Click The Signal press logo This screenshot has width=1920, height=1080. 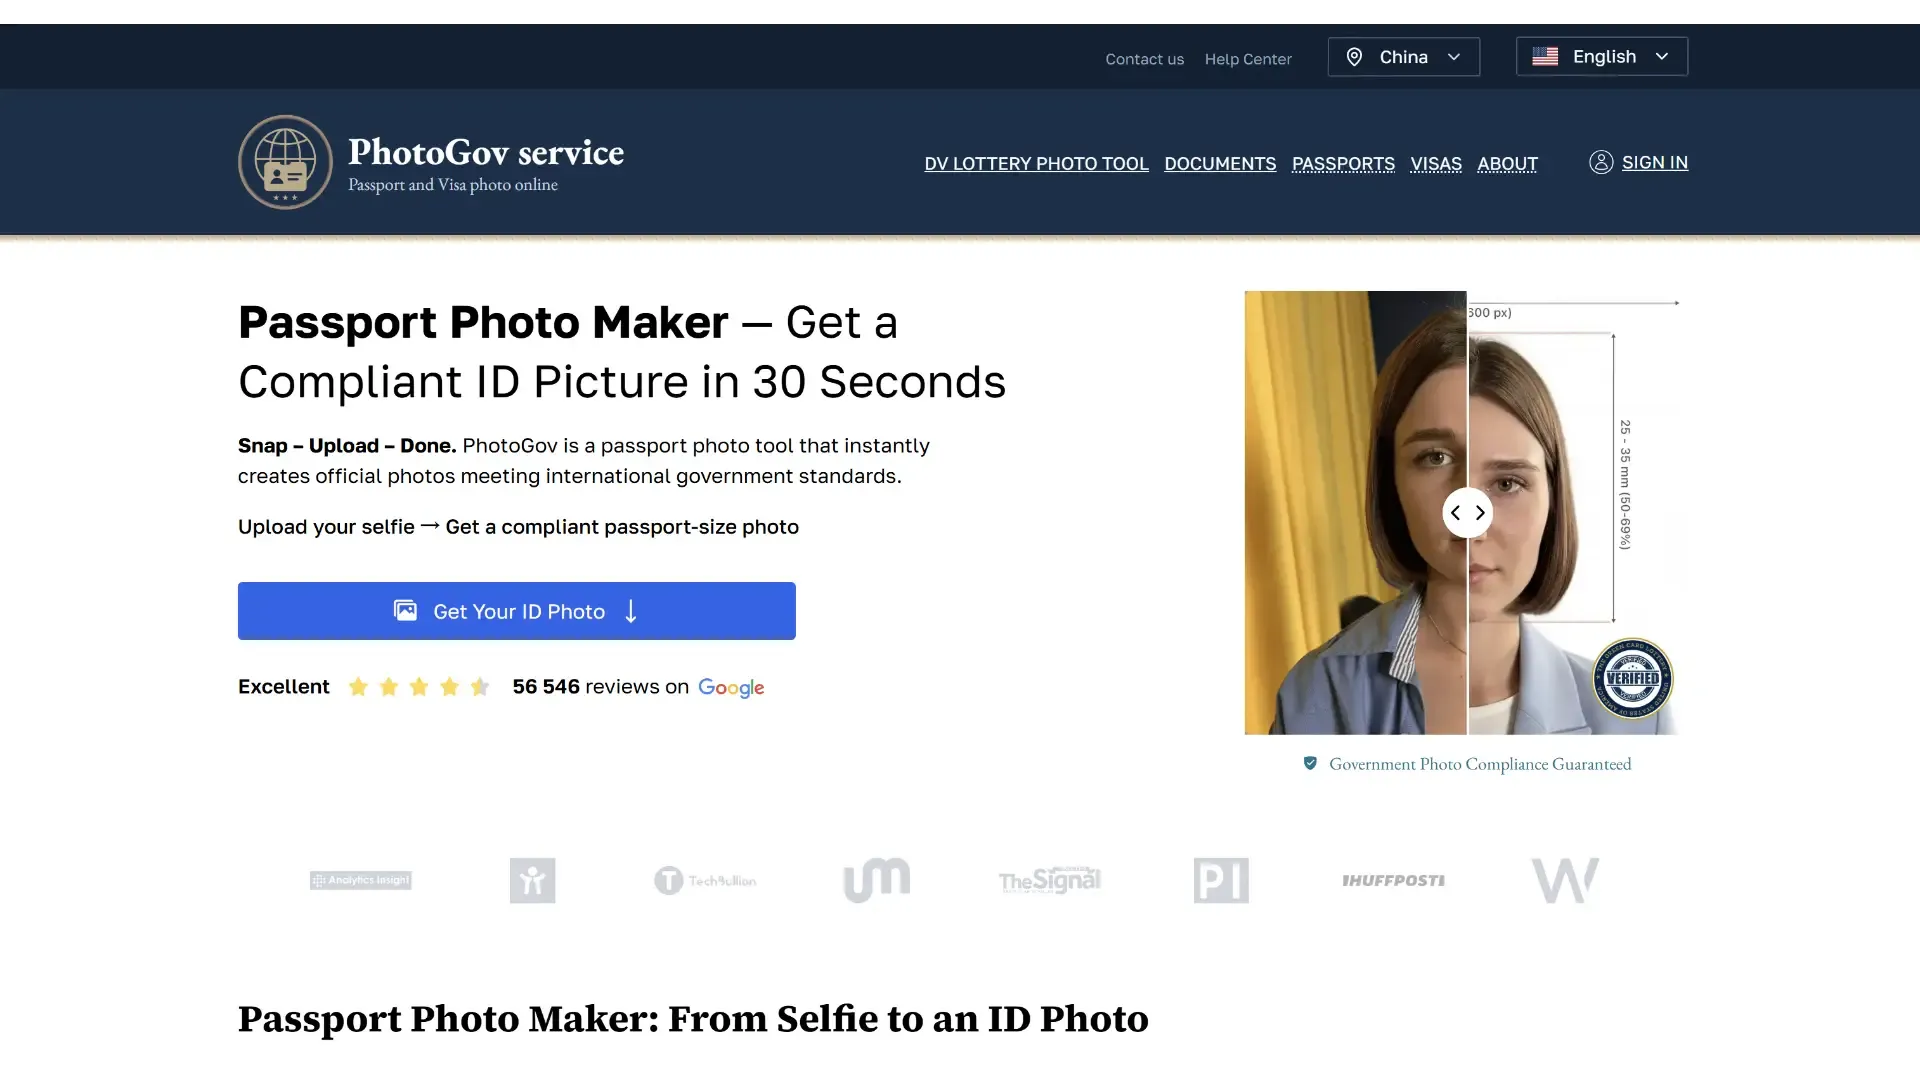point(1049,880)
